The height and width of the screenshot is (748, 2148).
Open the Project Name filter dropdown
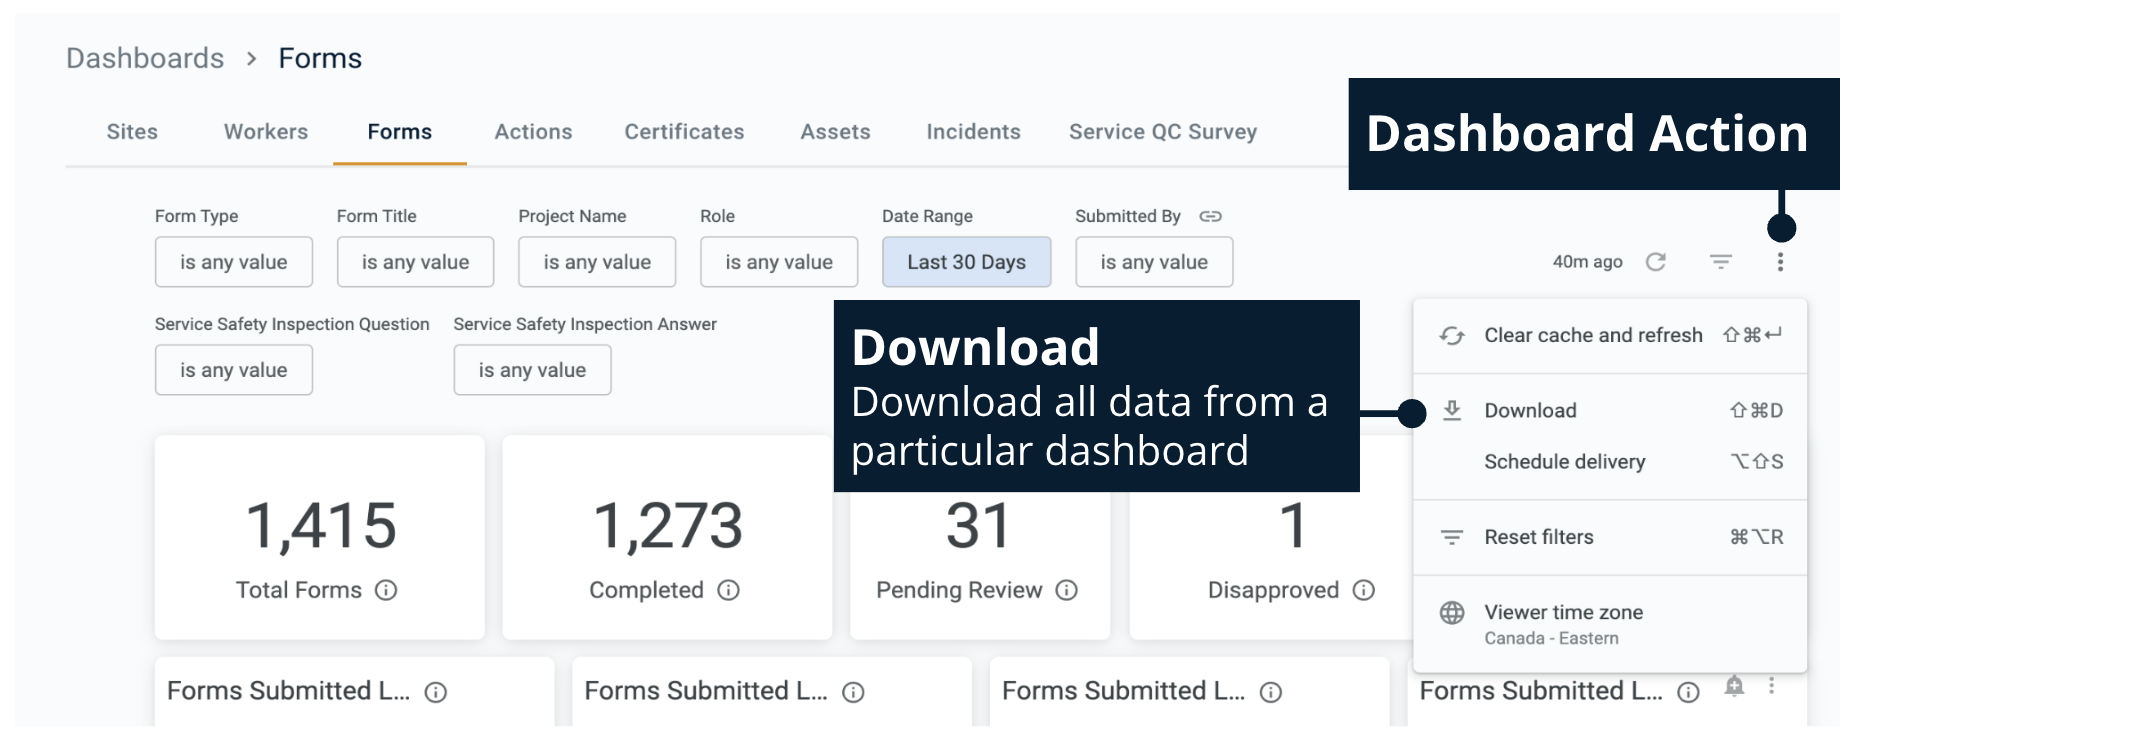[597, 262]
